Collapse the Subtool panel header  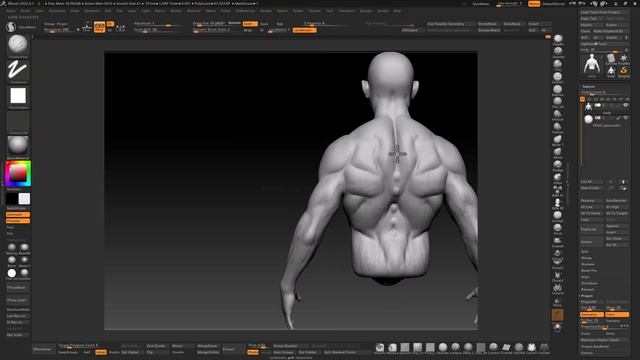pos(588,87)
